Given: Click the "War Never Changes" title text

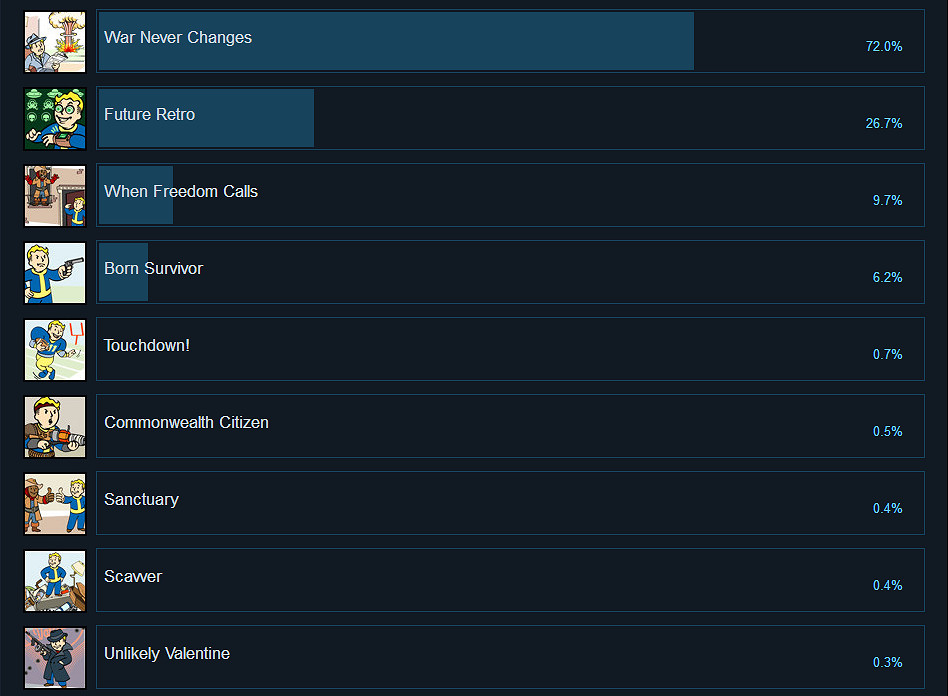Looking at the screenshot, I should [x=178, y=38].
